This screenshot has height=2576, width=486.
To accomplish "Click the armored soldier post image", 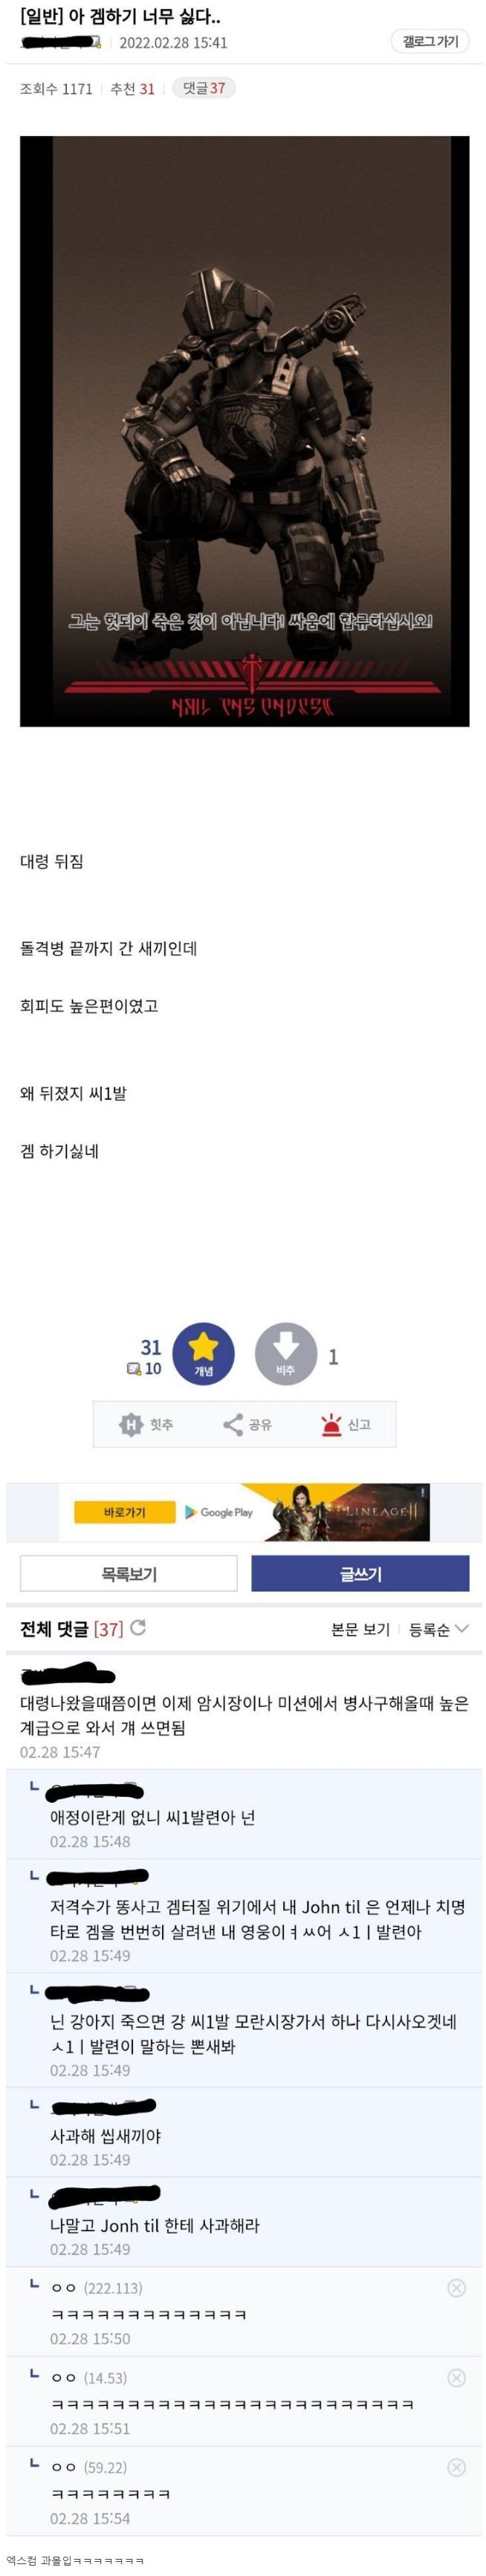I will (x=245, y=431).
